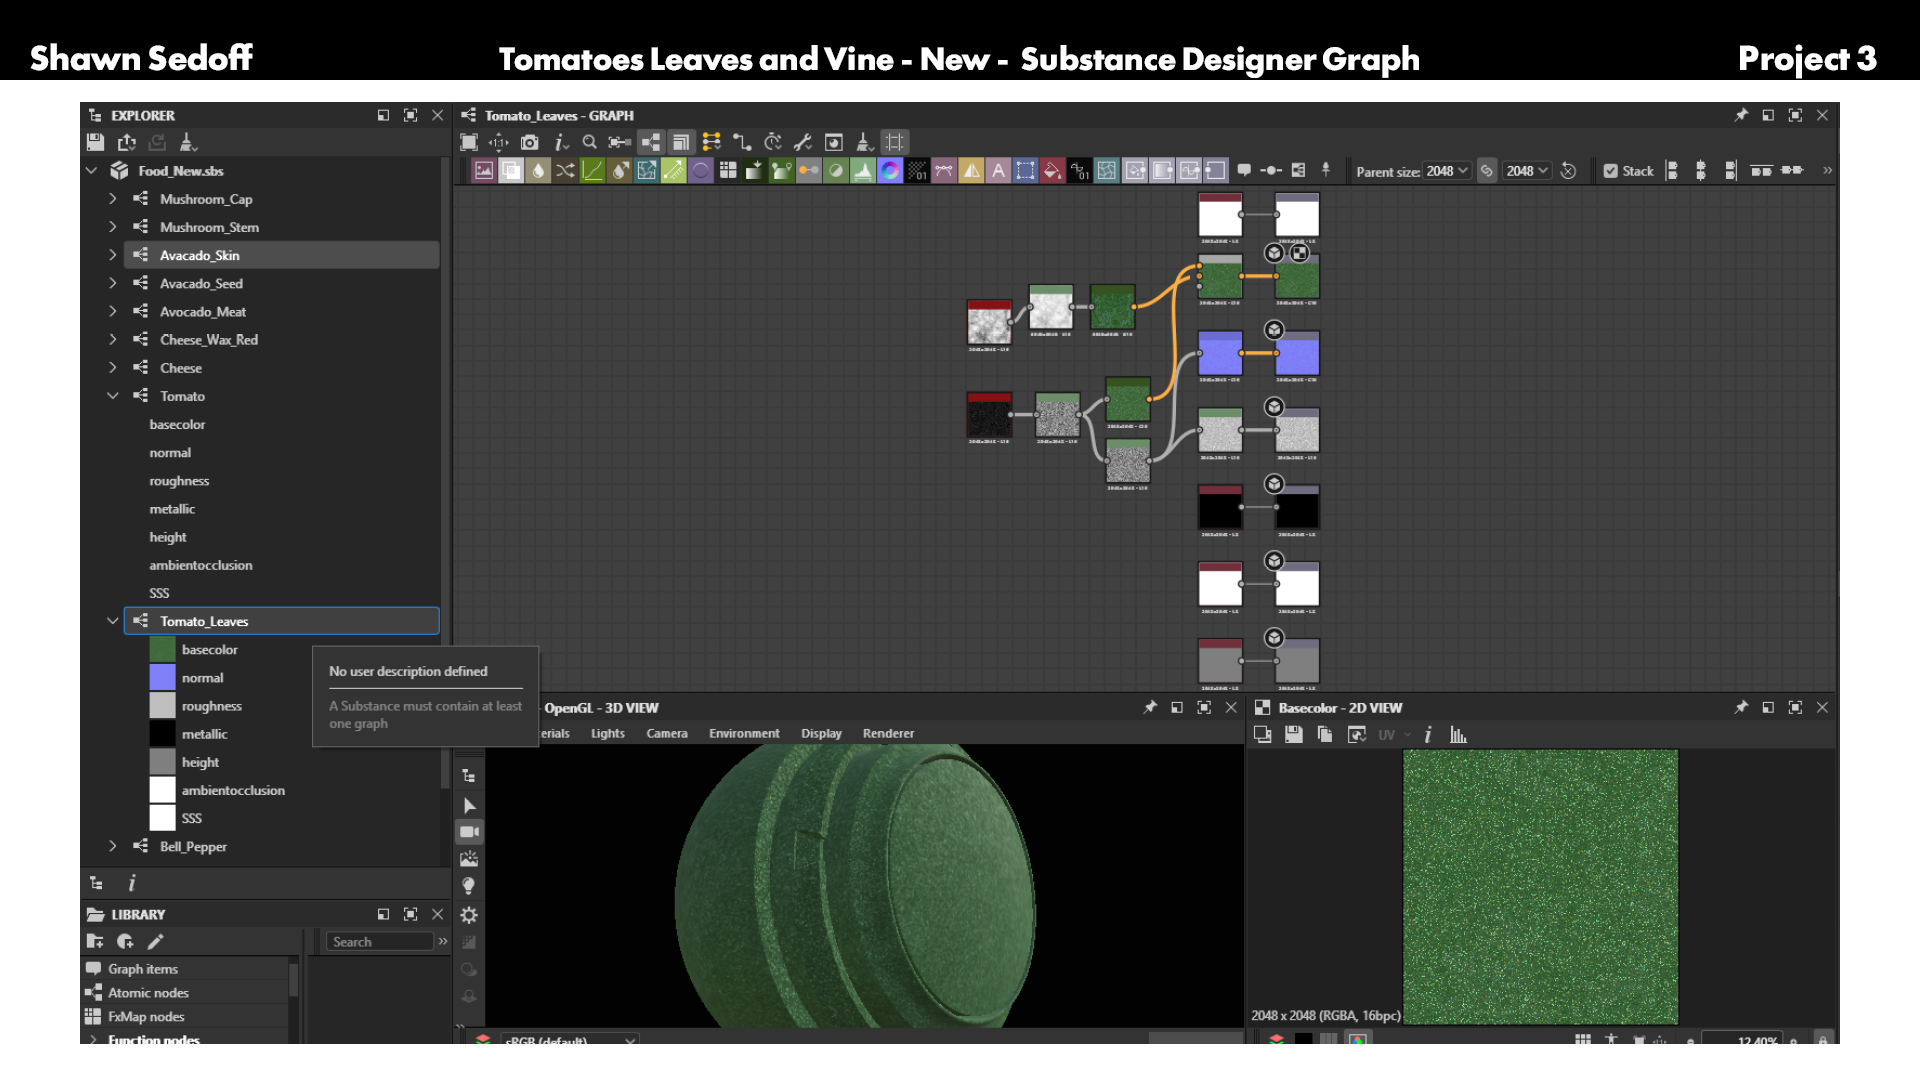Toggle the stacked frames display button in graph toolbar
Image resolution: width=1920 pixels, height=1080 pixels.
pyautogui.click(x=681, y=142)
